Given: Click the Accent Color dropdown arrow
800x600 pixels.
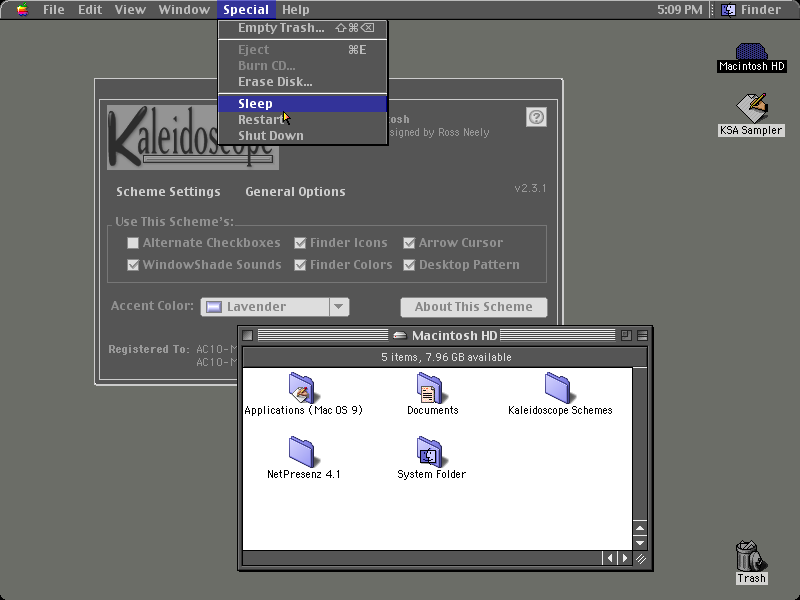Looking at the screenshot, I should click(x=339, y=307).
